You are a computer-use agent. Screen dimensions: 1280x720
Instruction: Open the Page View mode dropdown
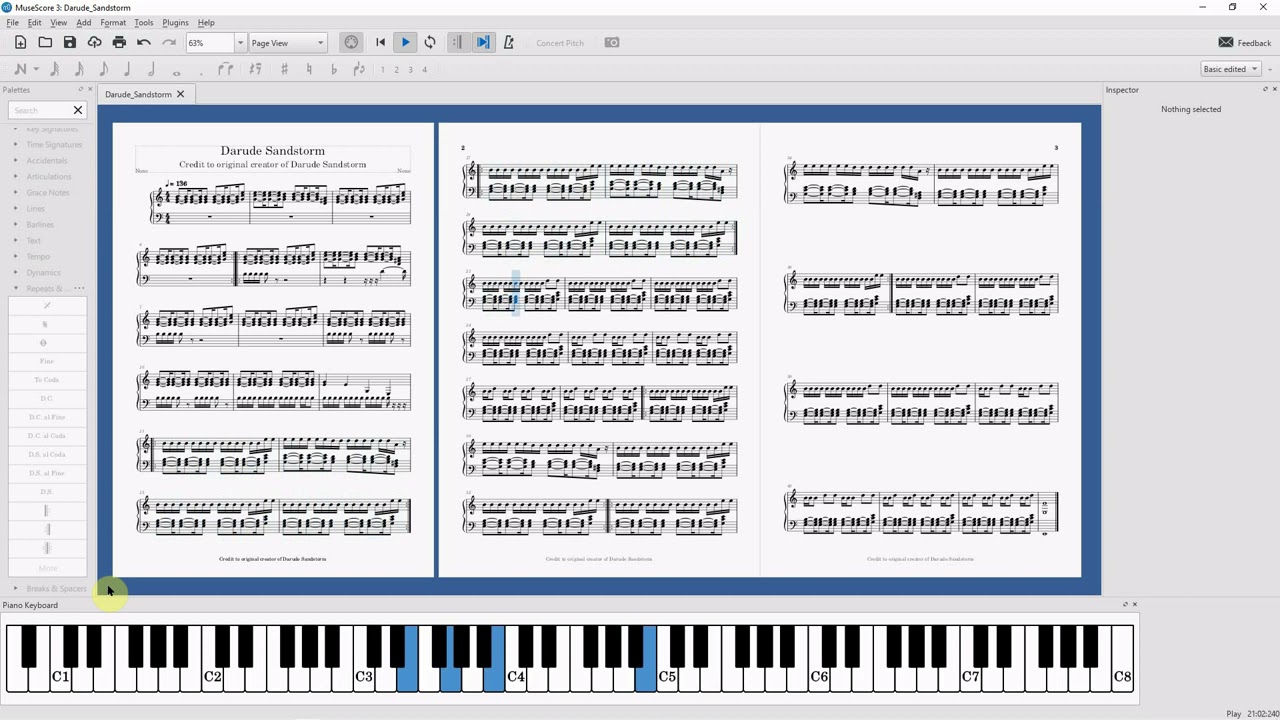[x=288, y=43]
